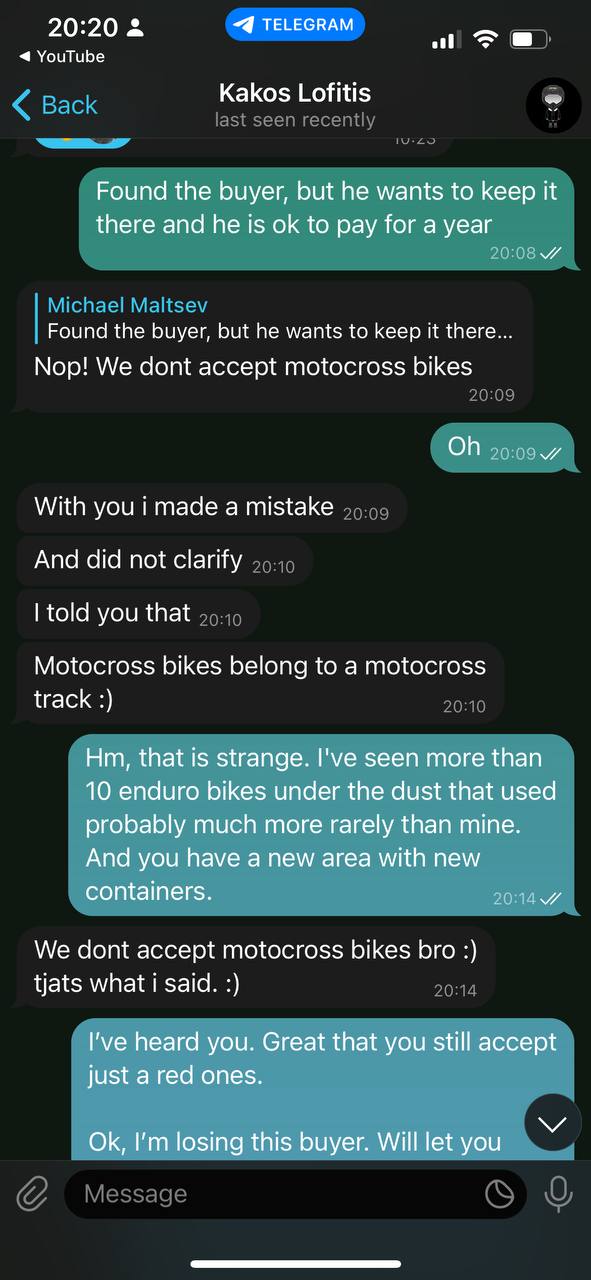Viewport: 591px width, 1280px height.
Task: Jump to the latest message with the down arrow
Action: point(552,1124)
